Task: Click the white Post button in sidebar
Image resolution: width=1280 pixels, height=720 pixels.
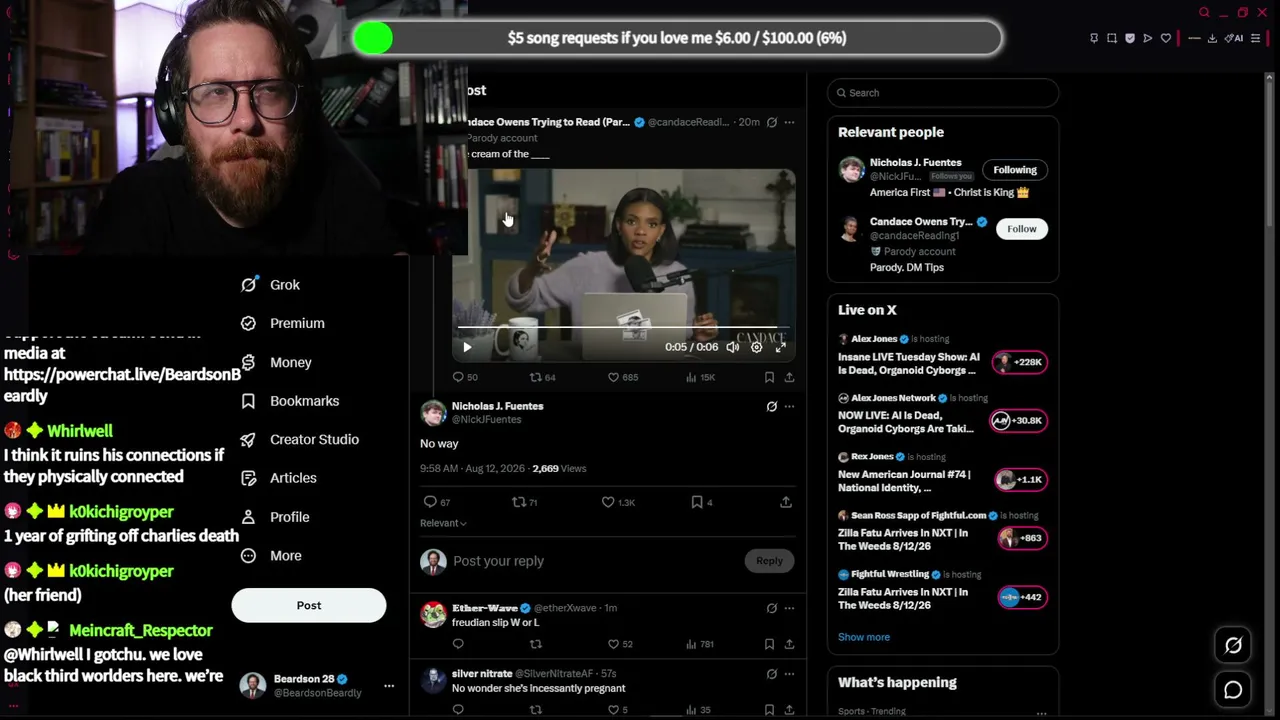Action: [x=309, y=605]
